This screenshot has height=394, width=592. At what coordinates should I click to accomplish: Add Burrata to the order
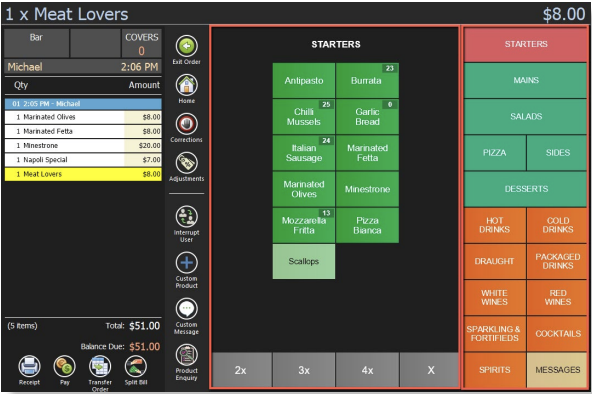coord(367,81)
